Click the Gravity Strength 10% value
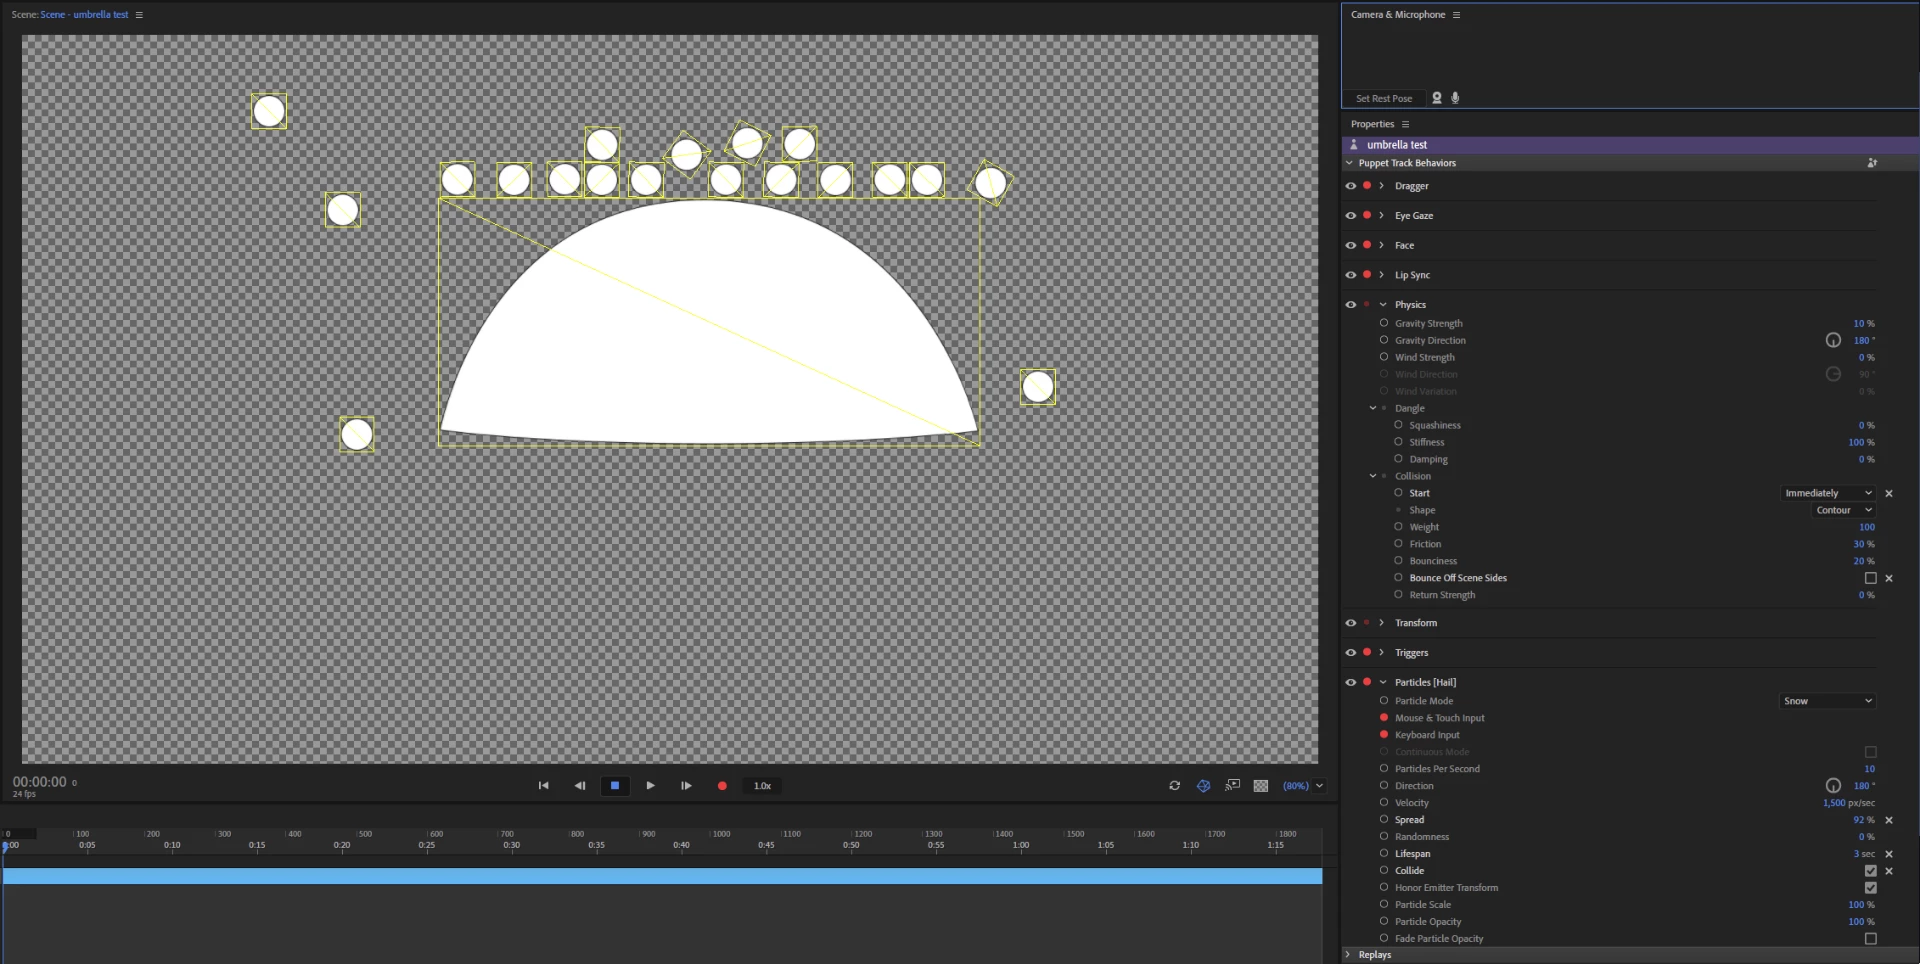1920x964 pixels. [1864, 324]
